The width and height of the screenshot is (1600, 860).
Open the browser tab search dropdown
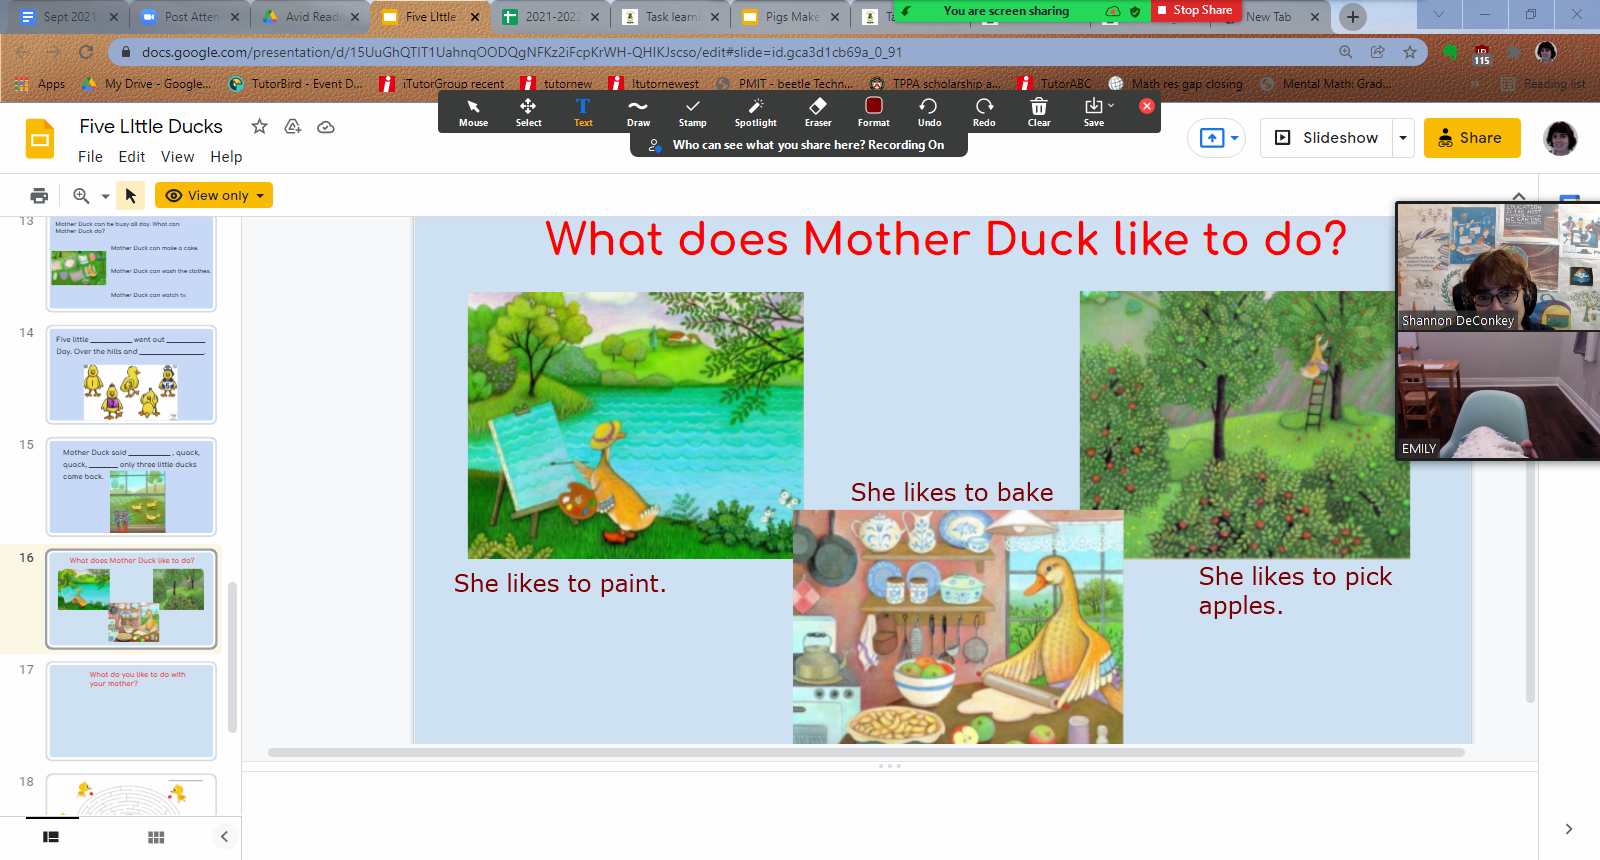pyautogui.click(x=1438, y=15)
